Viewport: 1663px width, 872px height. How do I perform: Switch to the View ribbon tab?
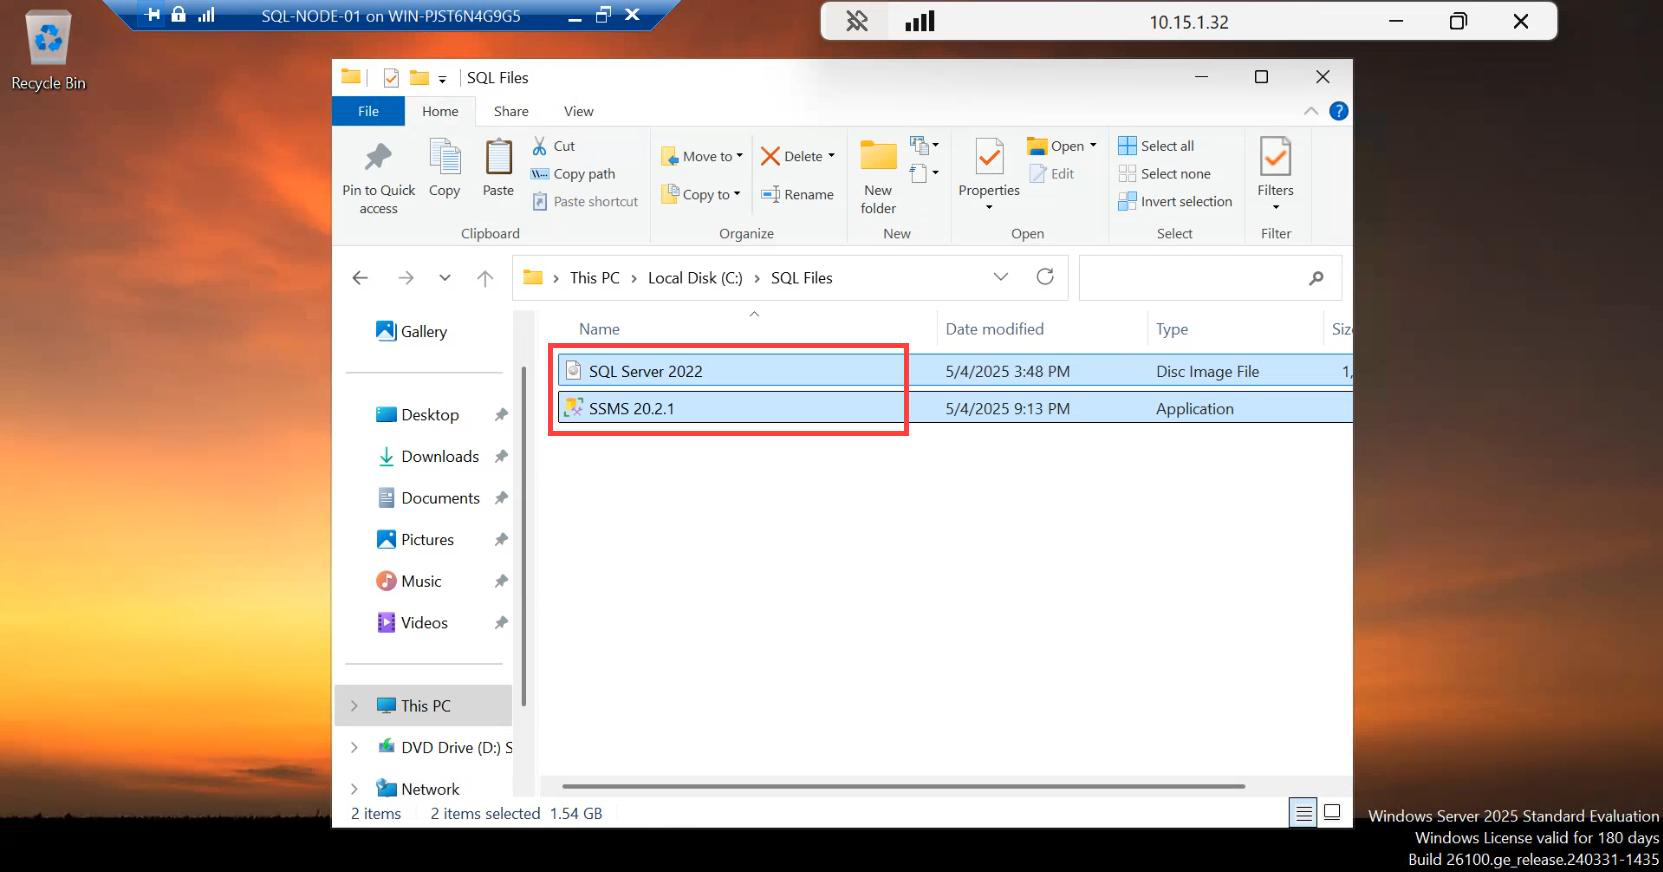pos(578,111)
